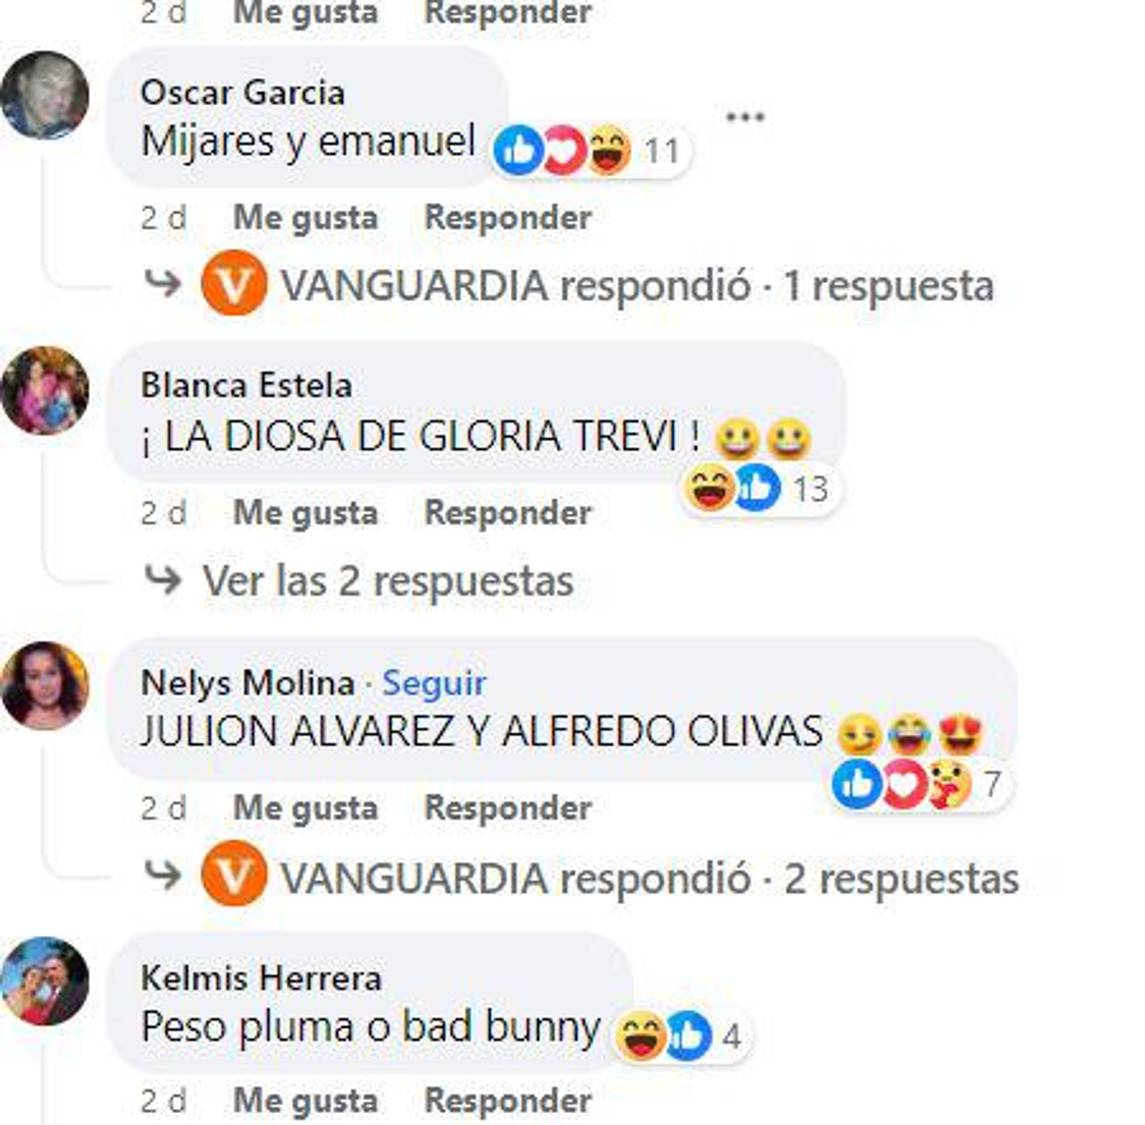Reply to Kelmis Herrera's comment via Responder
The height and width of the screenshot is (1125, 1145).
point(508,1100)
